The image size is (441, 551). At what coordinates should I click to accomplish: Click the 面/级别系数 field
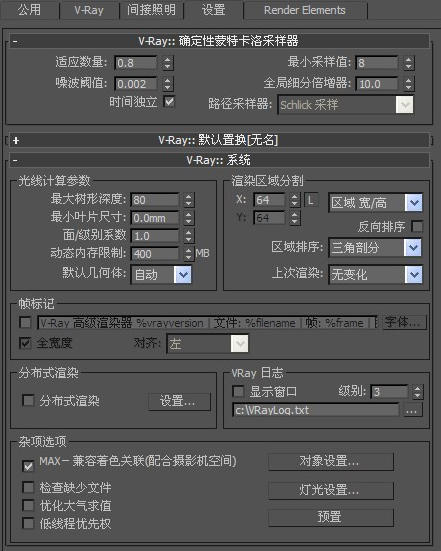[x=155, y=236]
